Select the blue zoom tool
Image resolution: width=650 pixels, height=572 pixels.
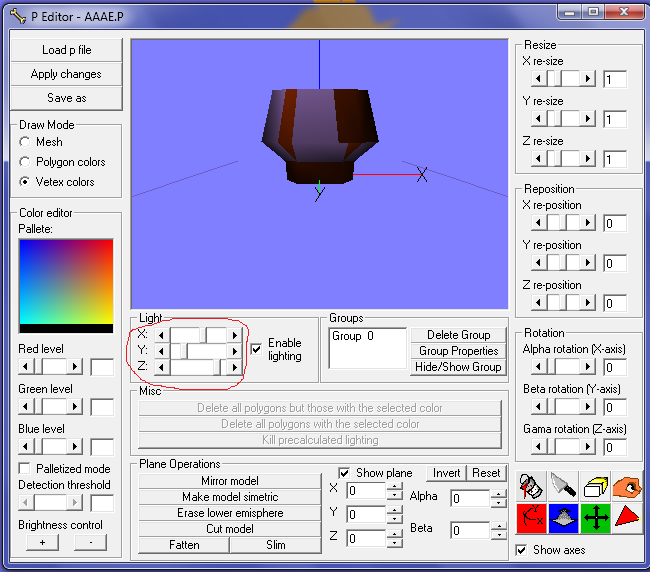[563, 518]
